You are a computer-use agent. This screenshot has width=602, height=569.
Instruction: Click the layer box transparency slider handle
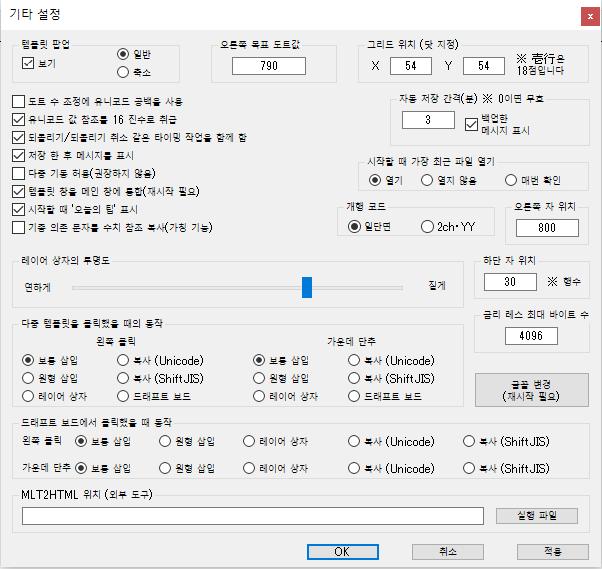(307, 287)
